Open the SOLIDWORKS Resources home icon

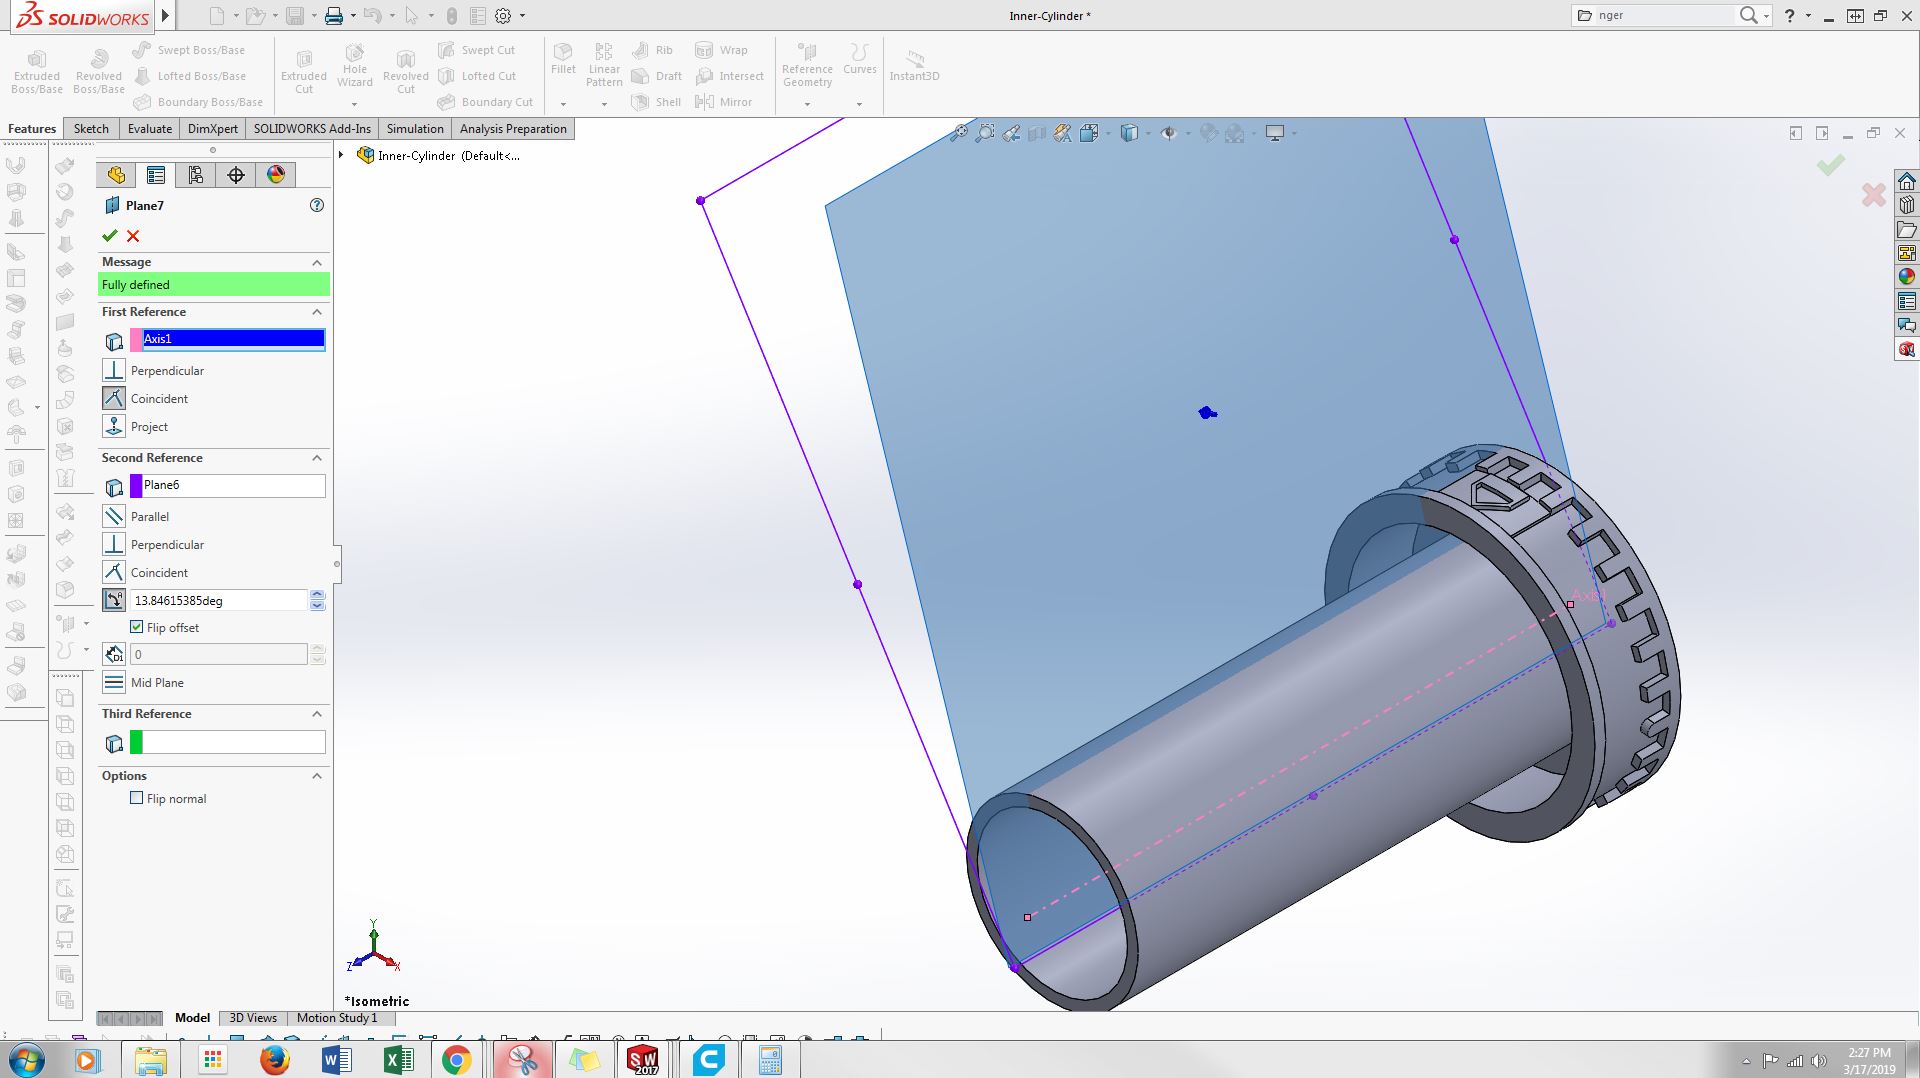[1907, 181]
